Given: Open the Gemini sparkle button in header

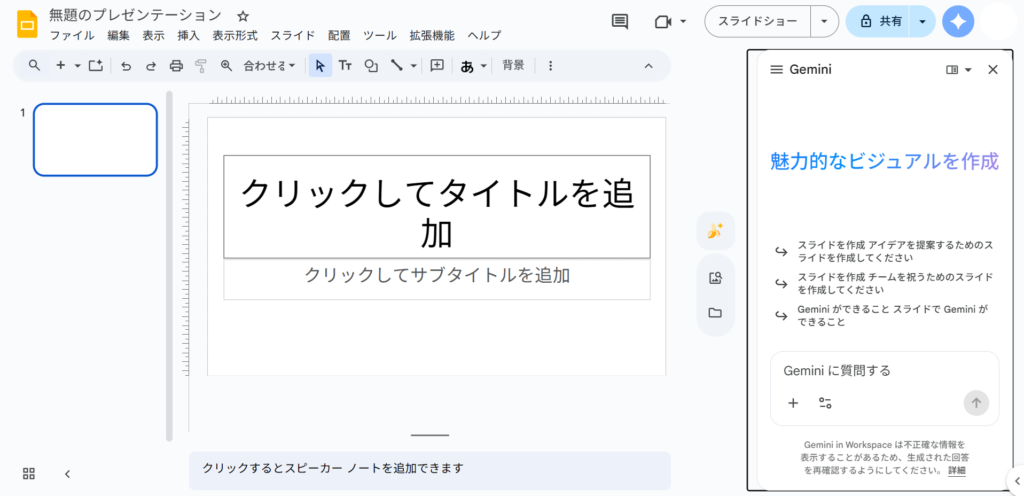Looking at the screenshot, I should pos(958,21).
